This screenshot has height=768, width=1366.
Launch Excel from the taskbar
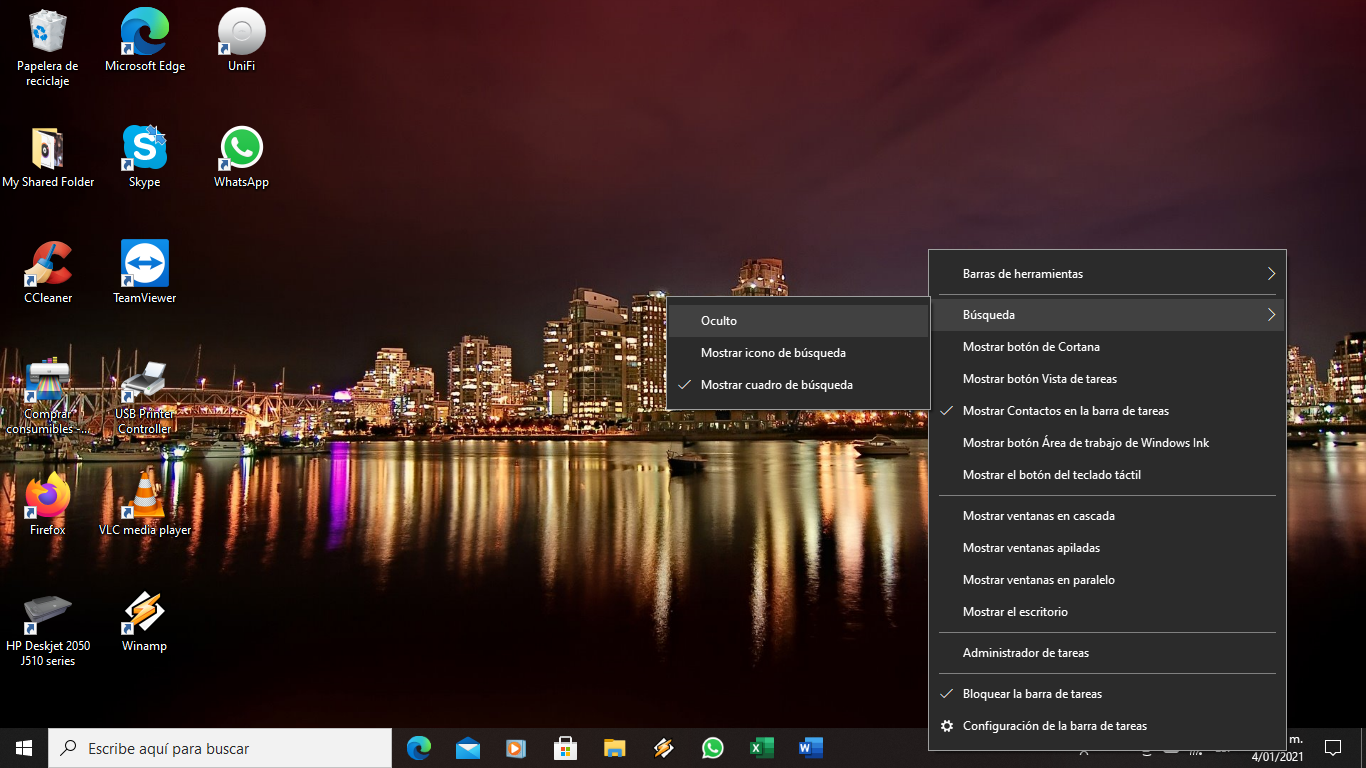pos(761,748)
